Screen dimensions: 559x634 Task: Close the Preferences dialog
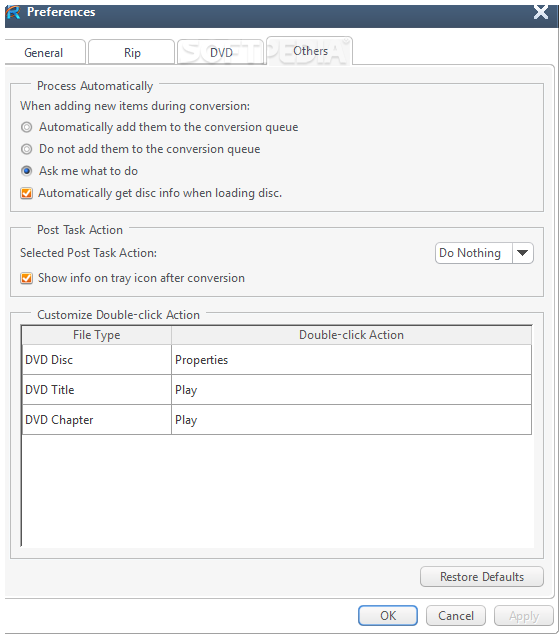tap(541, 12)
